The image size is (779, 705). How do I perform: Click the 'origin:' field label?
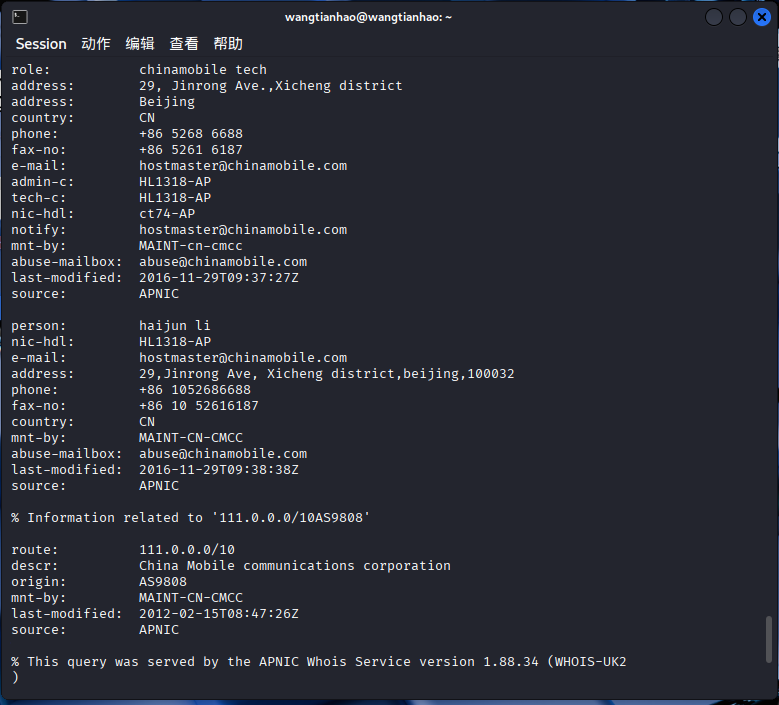[x=39, y=582]
